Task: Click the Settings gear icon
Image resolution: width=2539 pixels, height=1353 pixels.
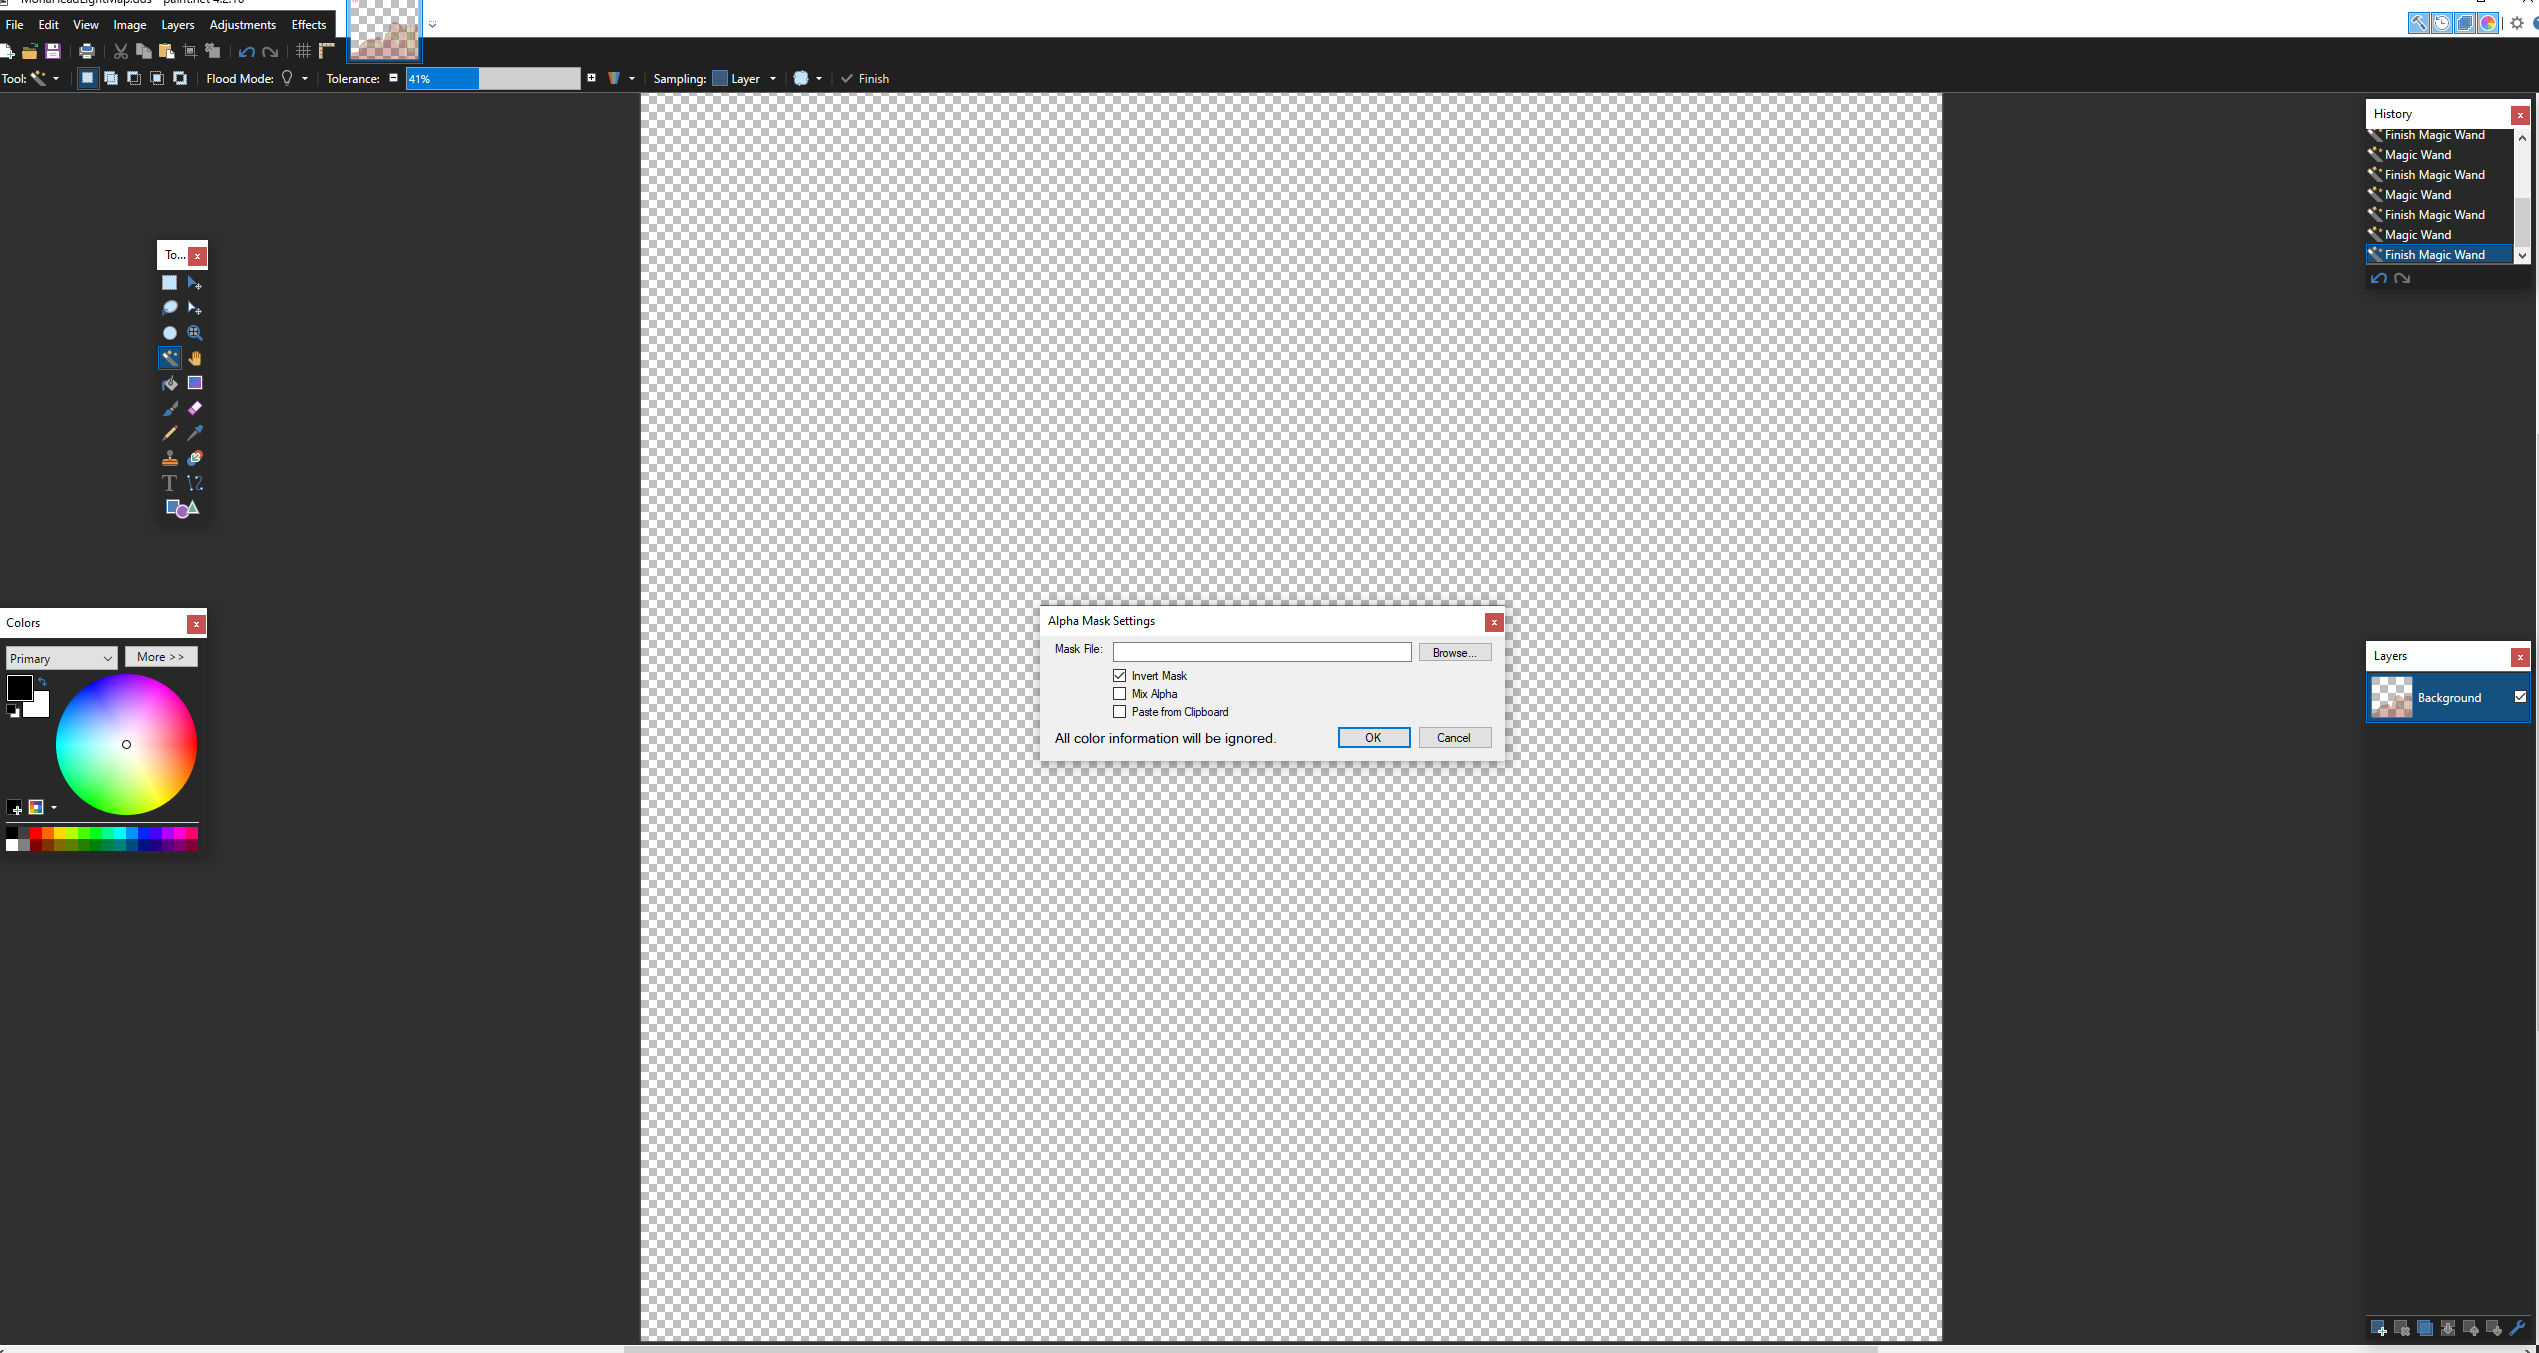Action: coord(2517,23)
